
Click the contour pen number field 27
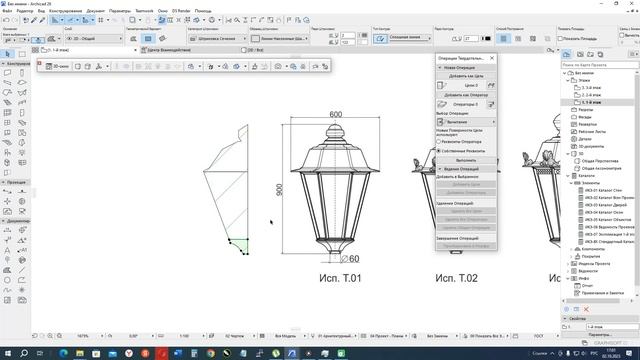pyautogui.click(x=471, y=38)
